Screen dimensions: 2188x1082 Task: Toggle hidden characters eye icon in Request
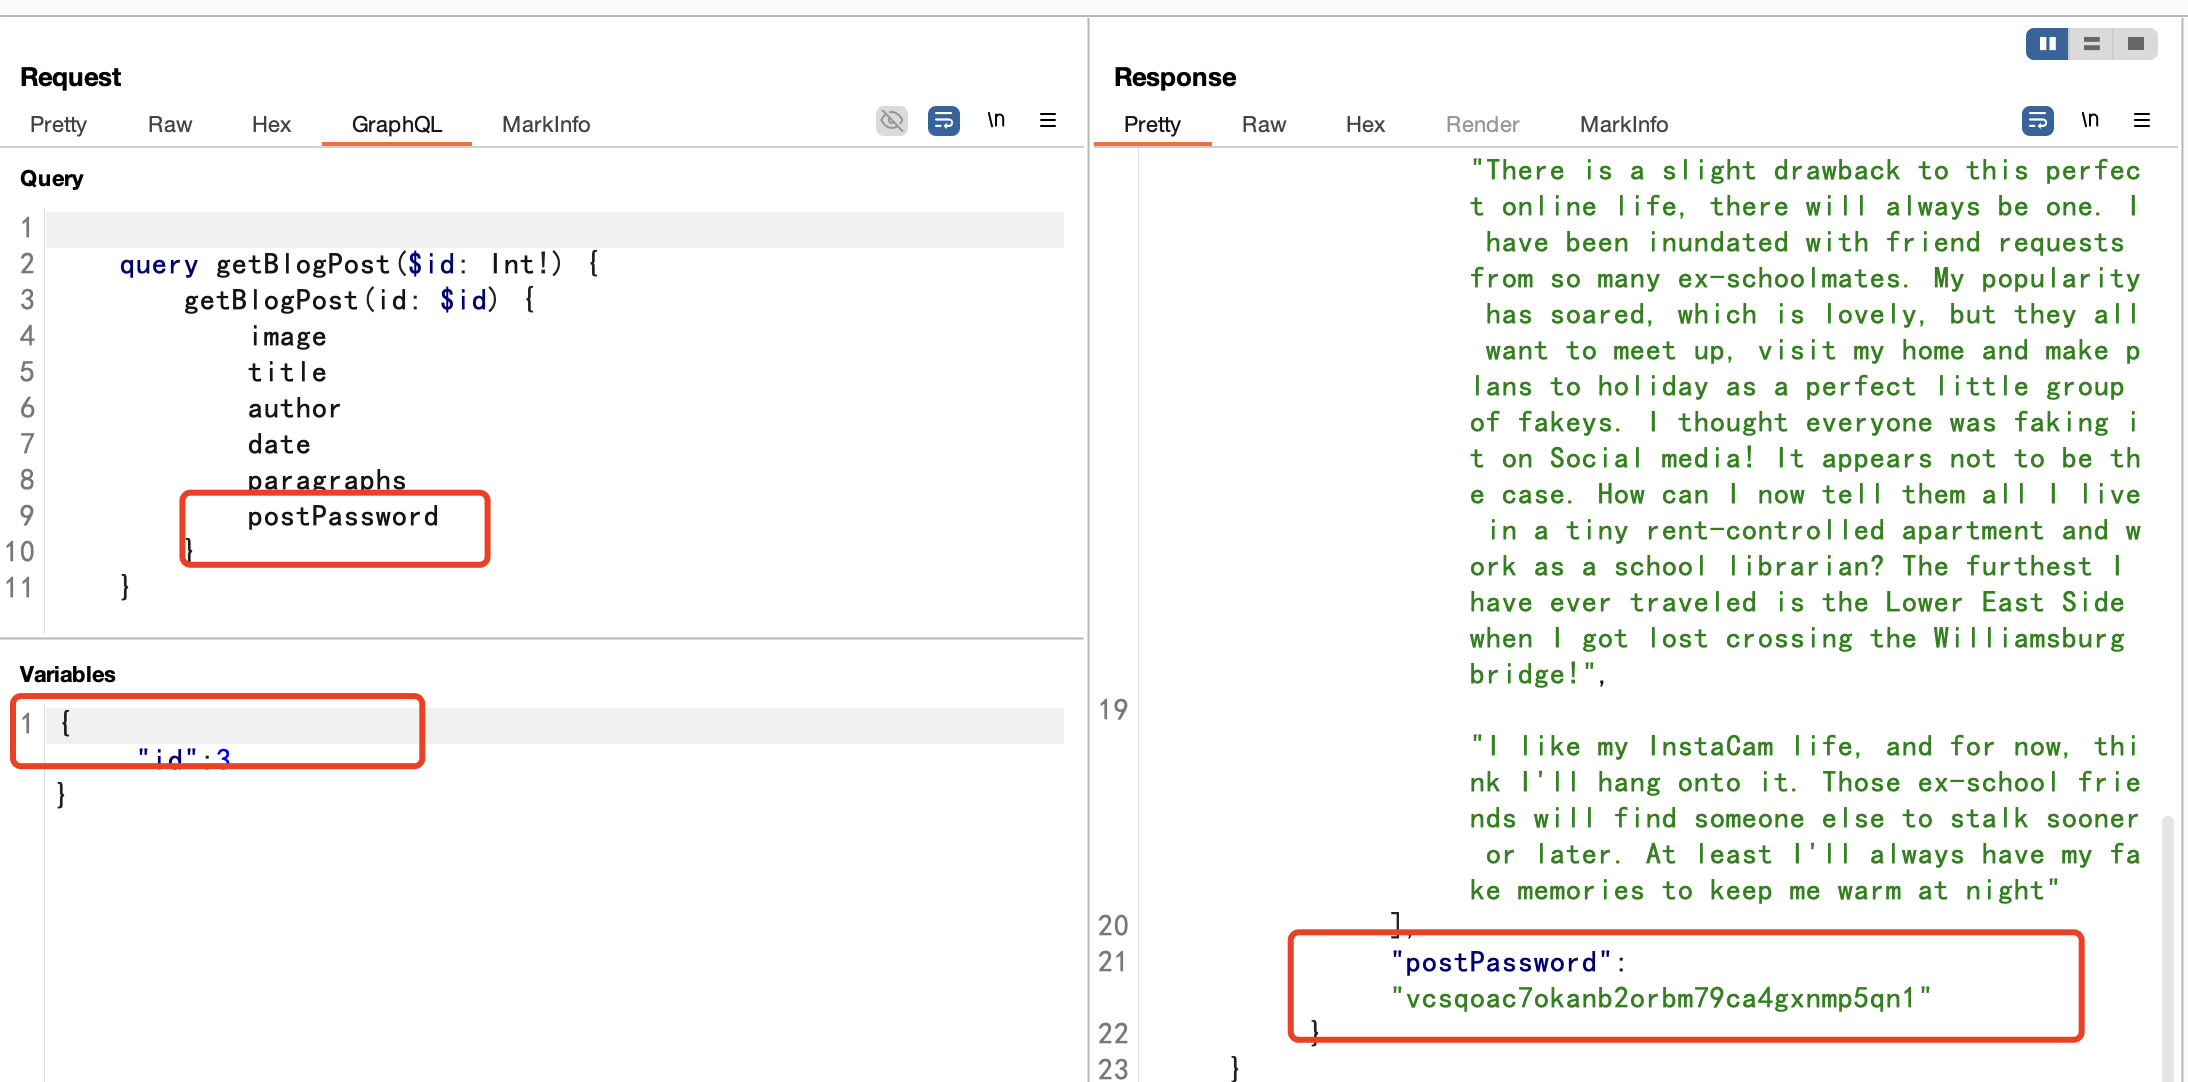pyautogui.click(x=891, y=121)
